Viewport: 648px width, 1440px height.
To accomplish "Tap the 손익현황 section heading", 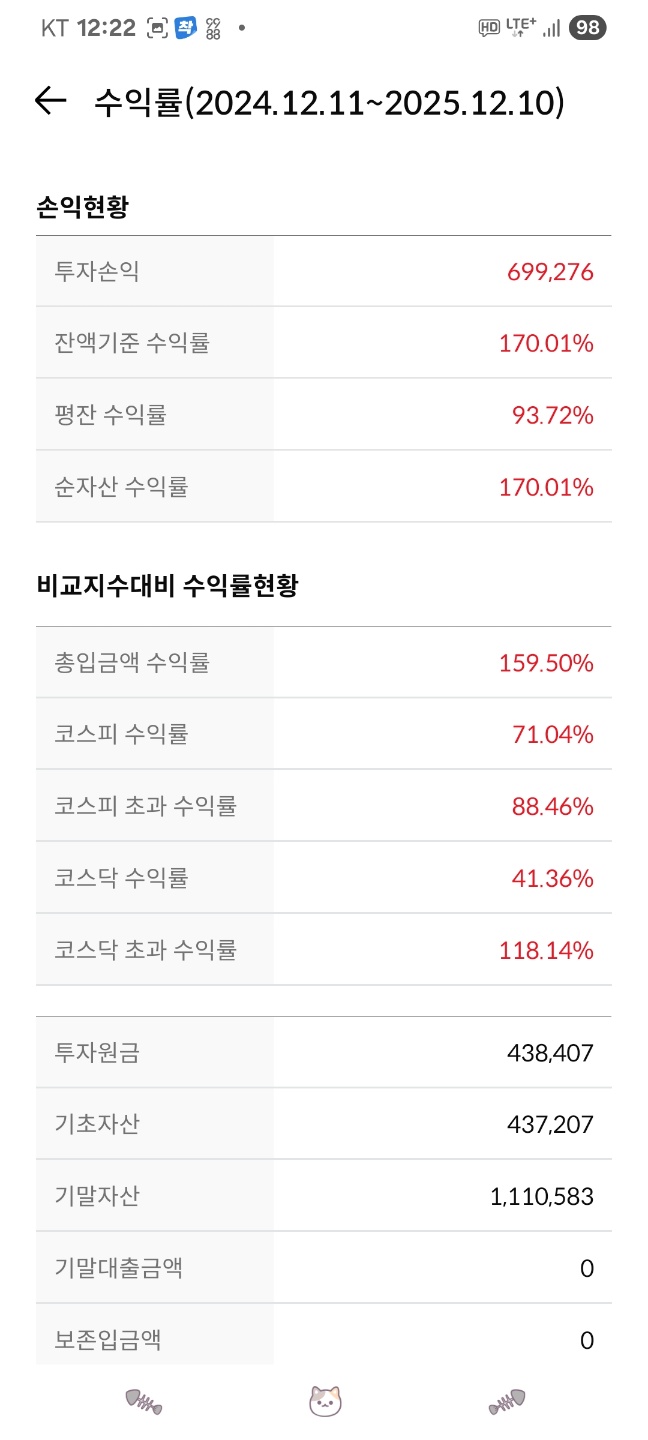I will pyautogui.click(x=82, y=208).
